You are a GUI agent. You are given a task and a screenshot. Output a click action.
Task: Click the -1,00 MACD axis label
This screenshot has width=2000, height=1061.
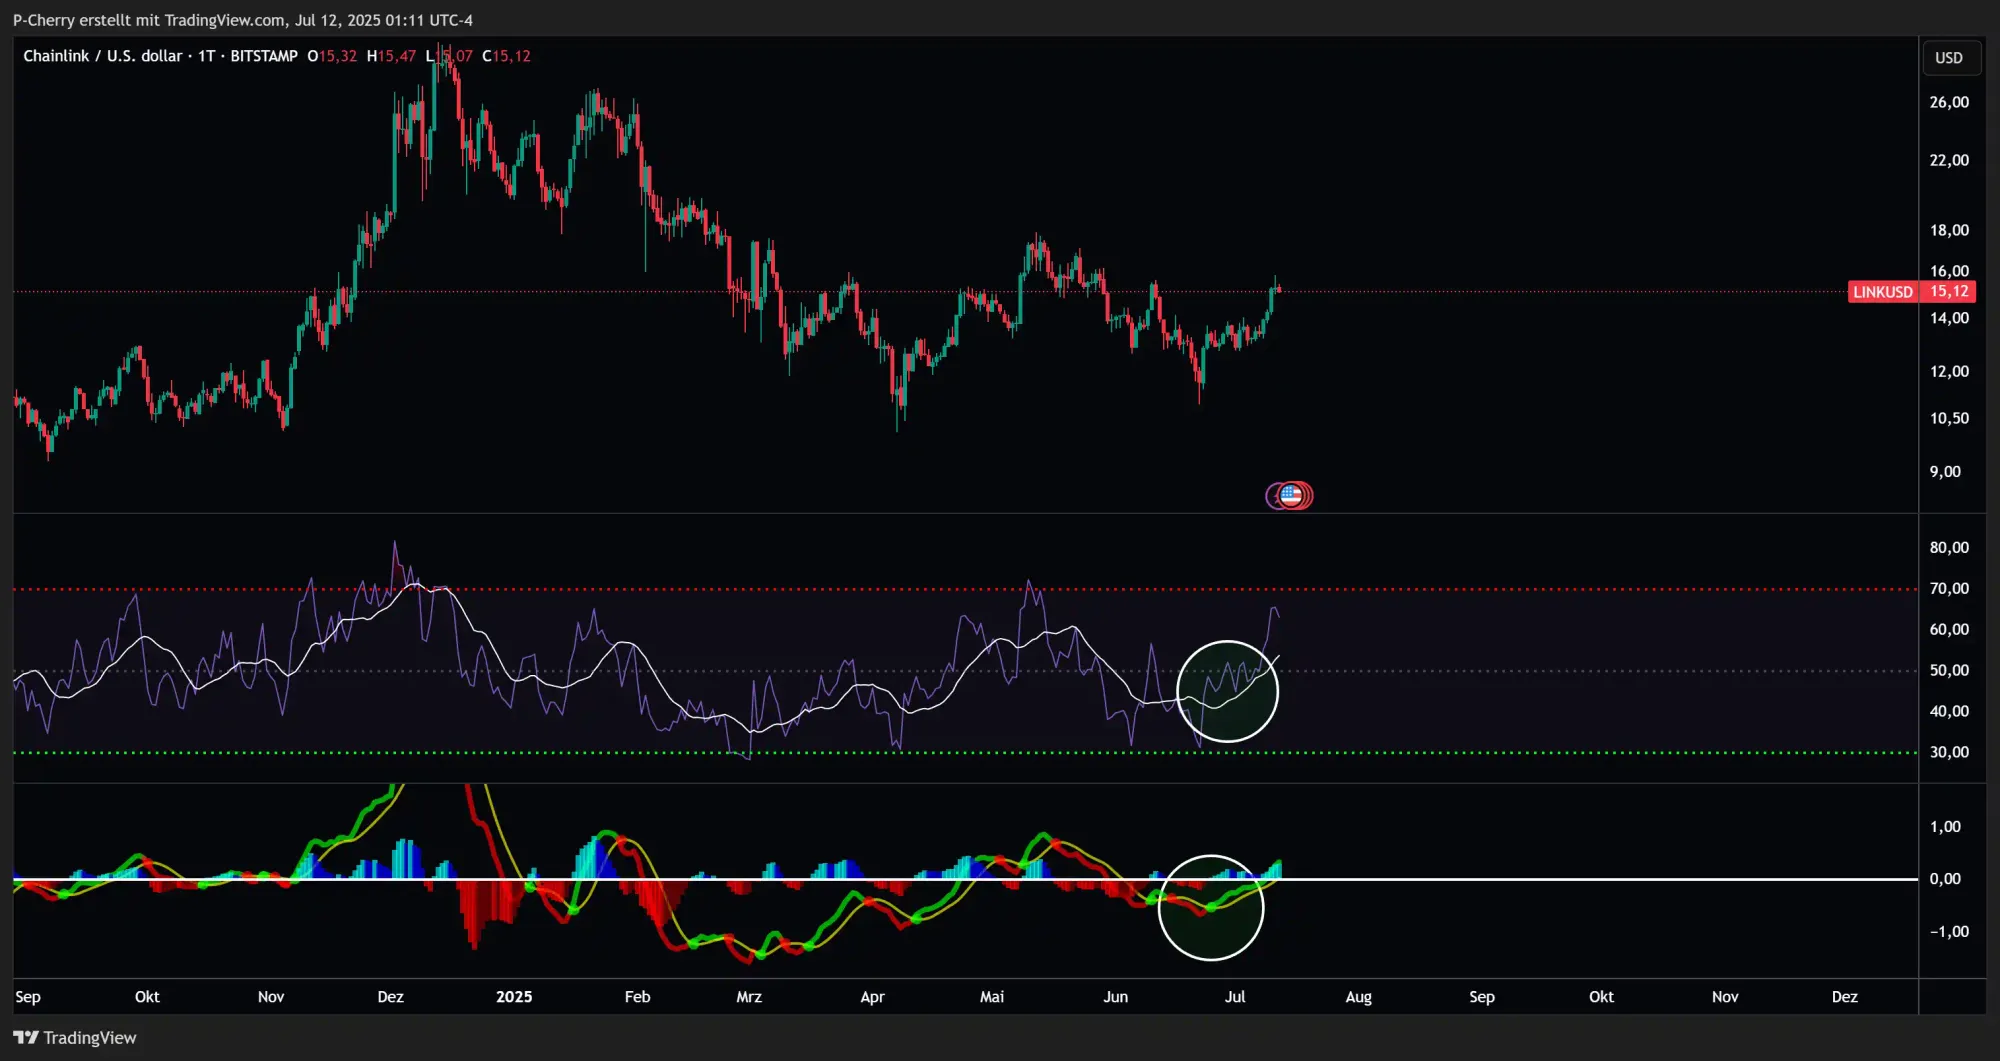(1949, 932)
